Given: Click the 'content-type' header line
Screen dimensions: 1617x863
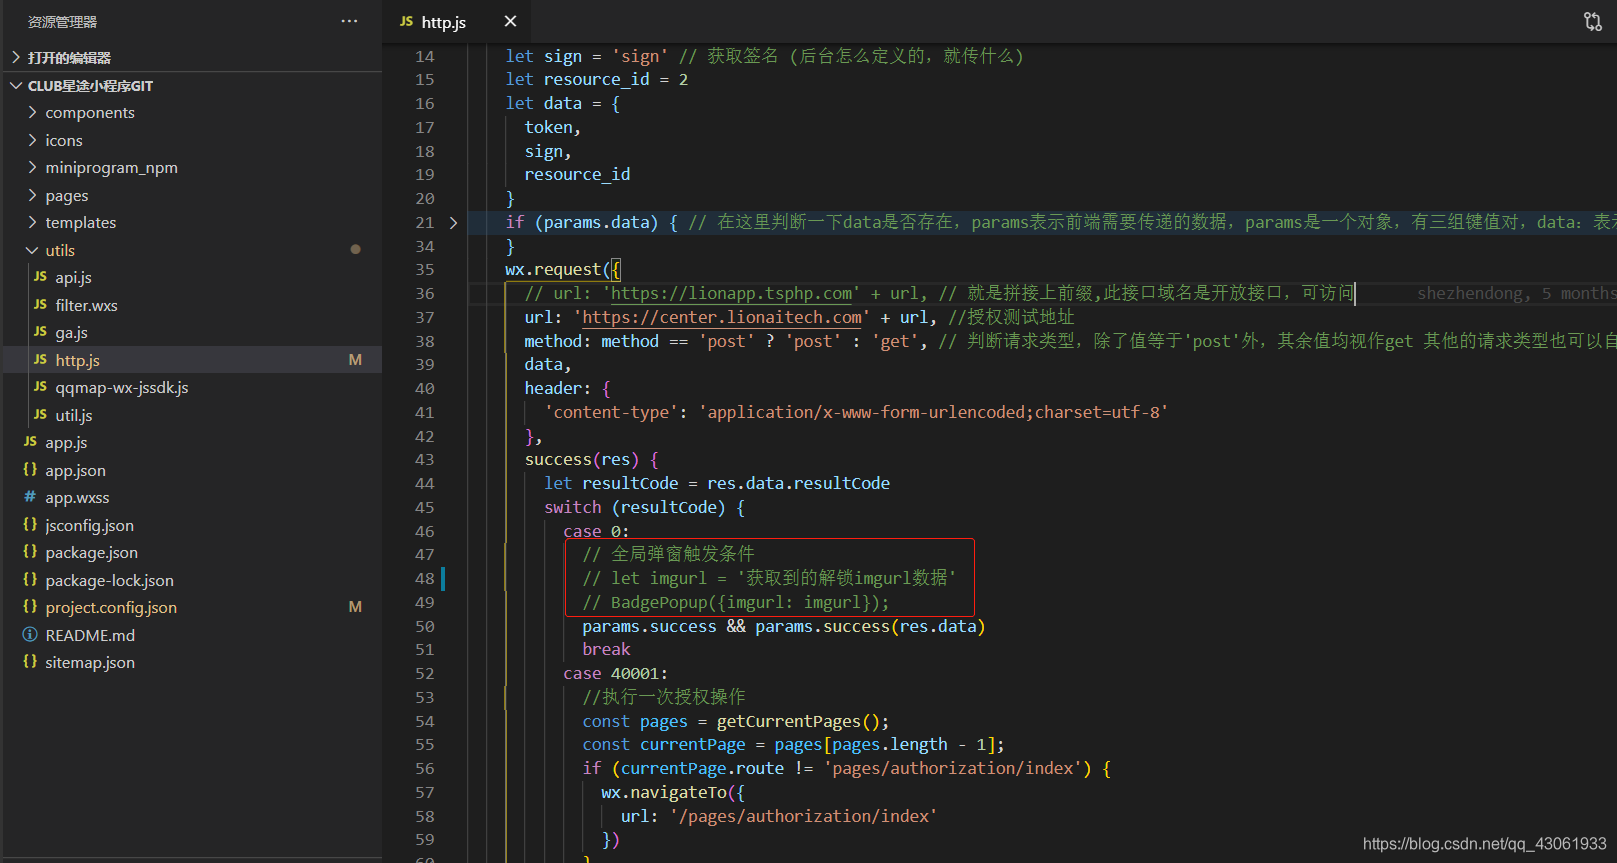Looking at the screenshot, I should [856, 412].
